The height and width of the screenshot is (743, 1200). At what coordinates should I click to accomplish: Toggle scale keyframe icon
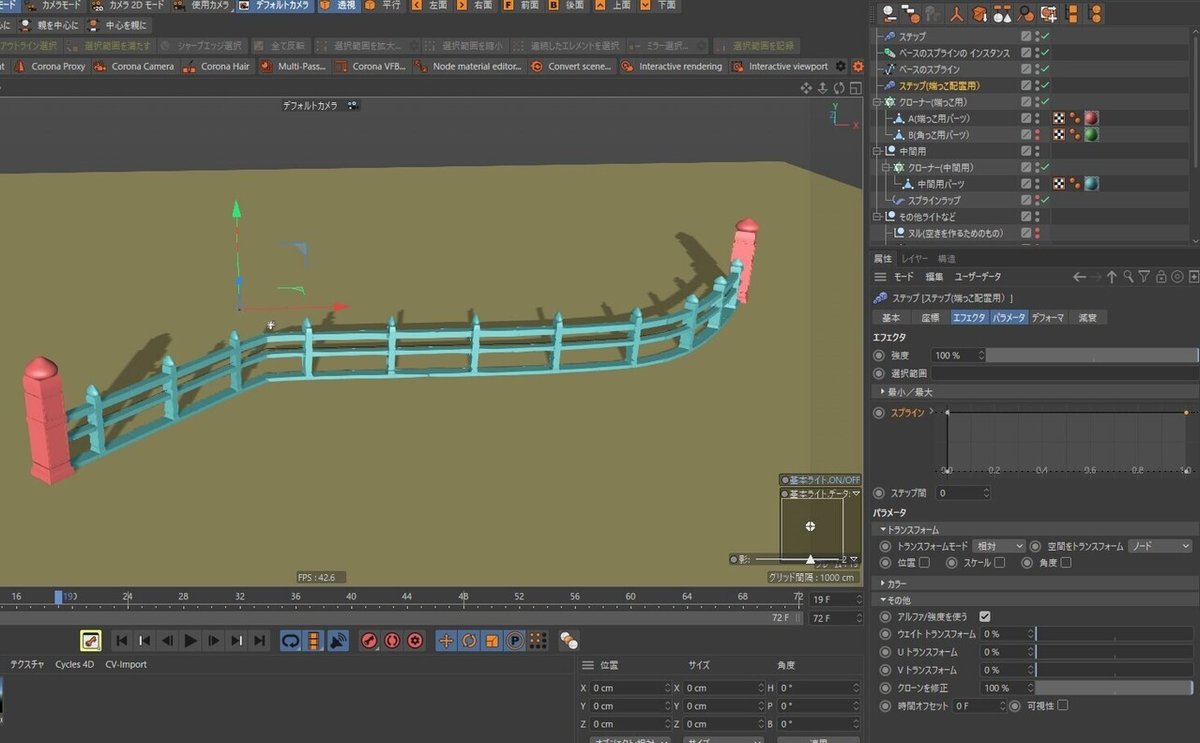click(x=492, y=640)
